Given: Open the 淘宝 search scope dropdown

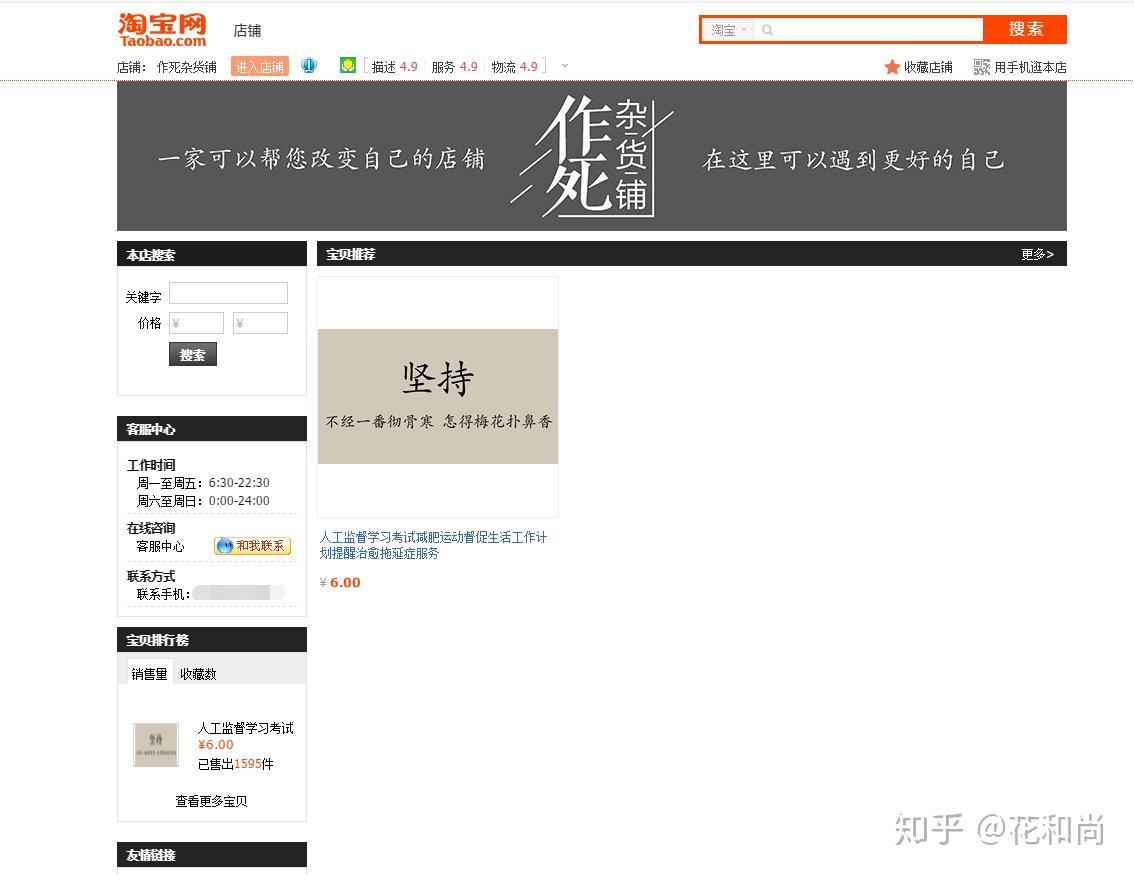Looking at the screenshot, I should coord(728,30).
